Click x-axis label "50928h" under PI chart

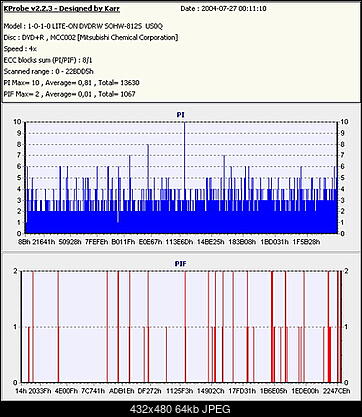(70, 242)
